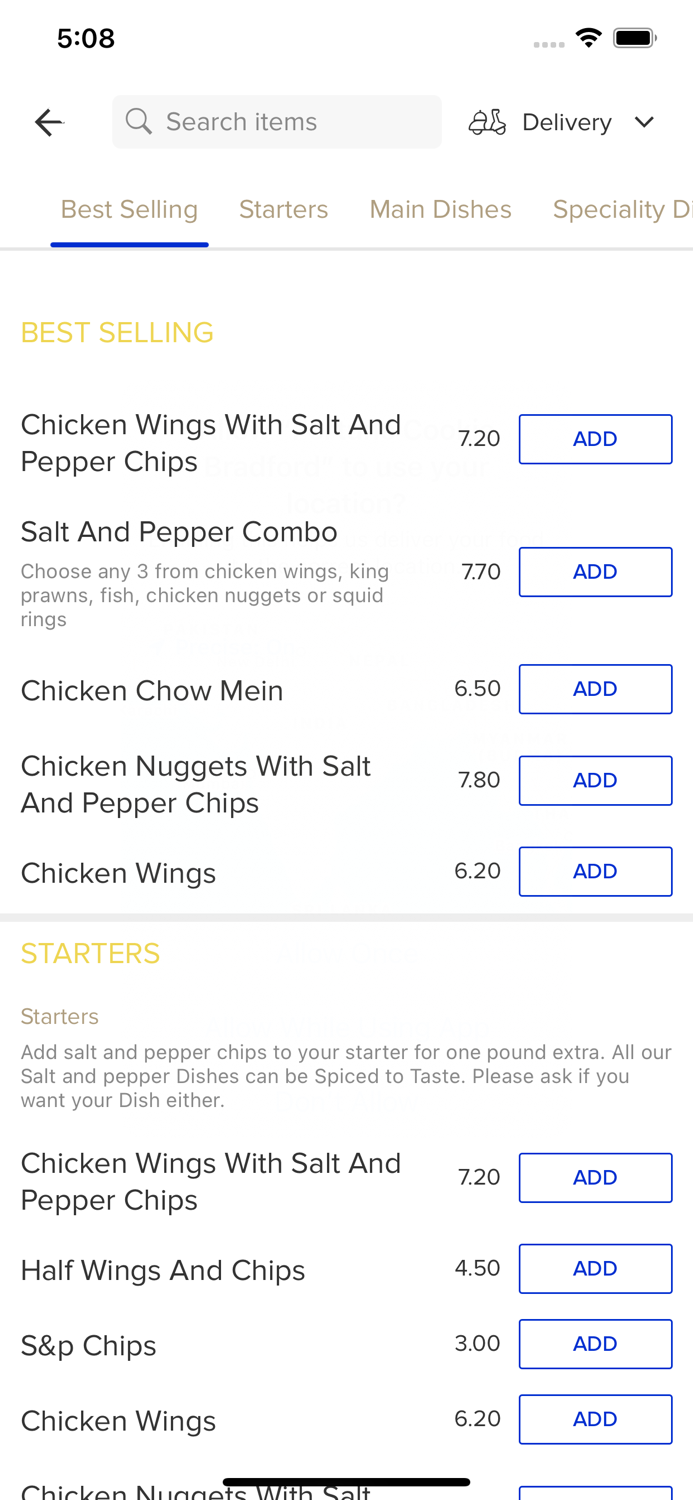Tap the home indicator bar
The width and height of the screenshot is (693, 1500).
(346, 1482)
